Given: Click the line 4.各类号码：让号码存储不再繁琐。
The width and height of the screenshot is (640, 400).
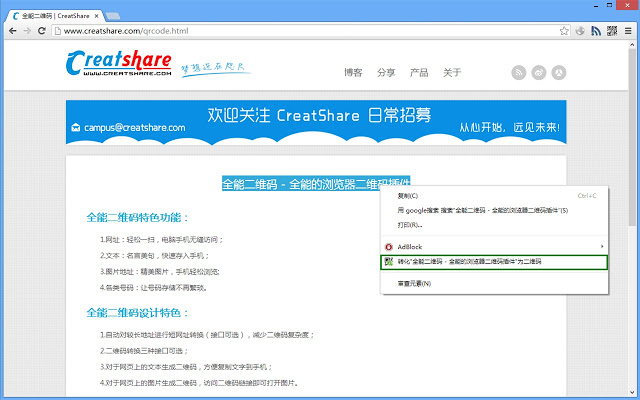Looking at the screenshot, I should coord(154,288).
